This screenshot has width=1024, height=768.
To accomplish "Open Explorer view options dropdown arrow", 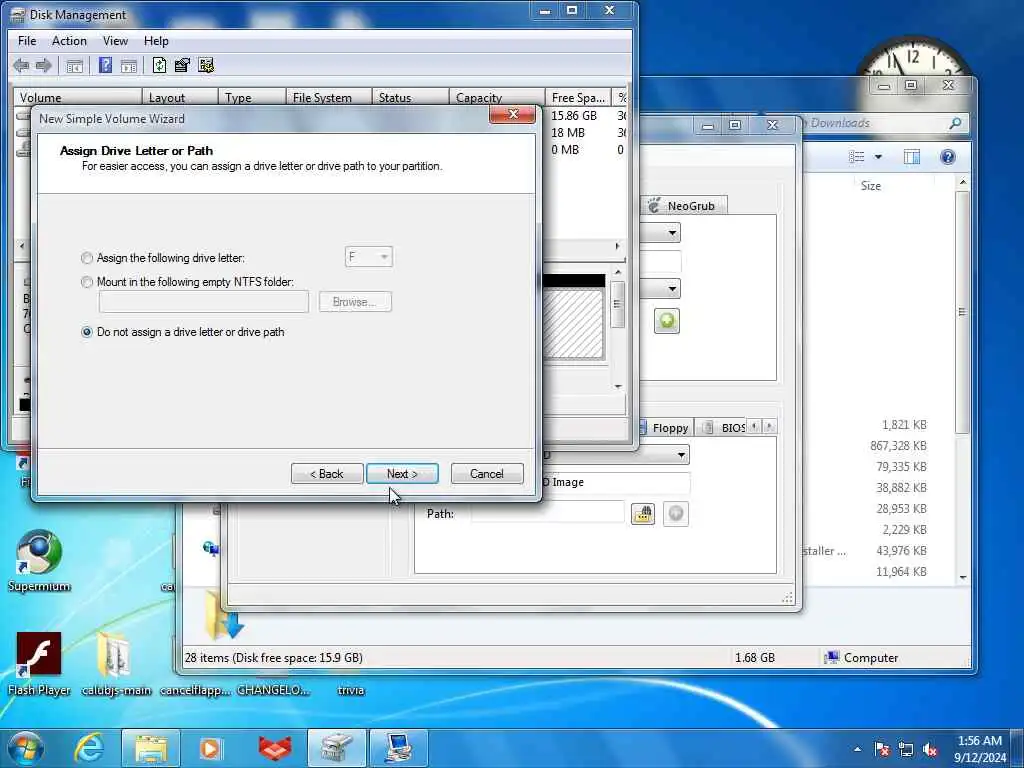I will (x=878, y=157).
